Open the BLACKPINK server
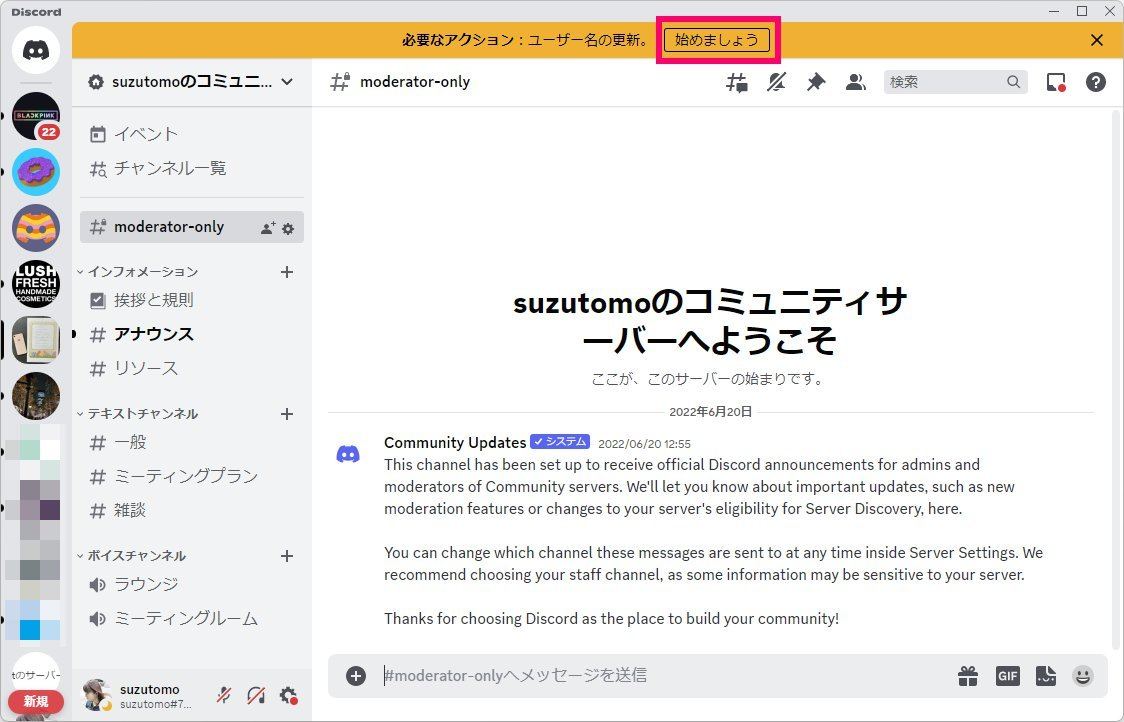 (36, 116)
